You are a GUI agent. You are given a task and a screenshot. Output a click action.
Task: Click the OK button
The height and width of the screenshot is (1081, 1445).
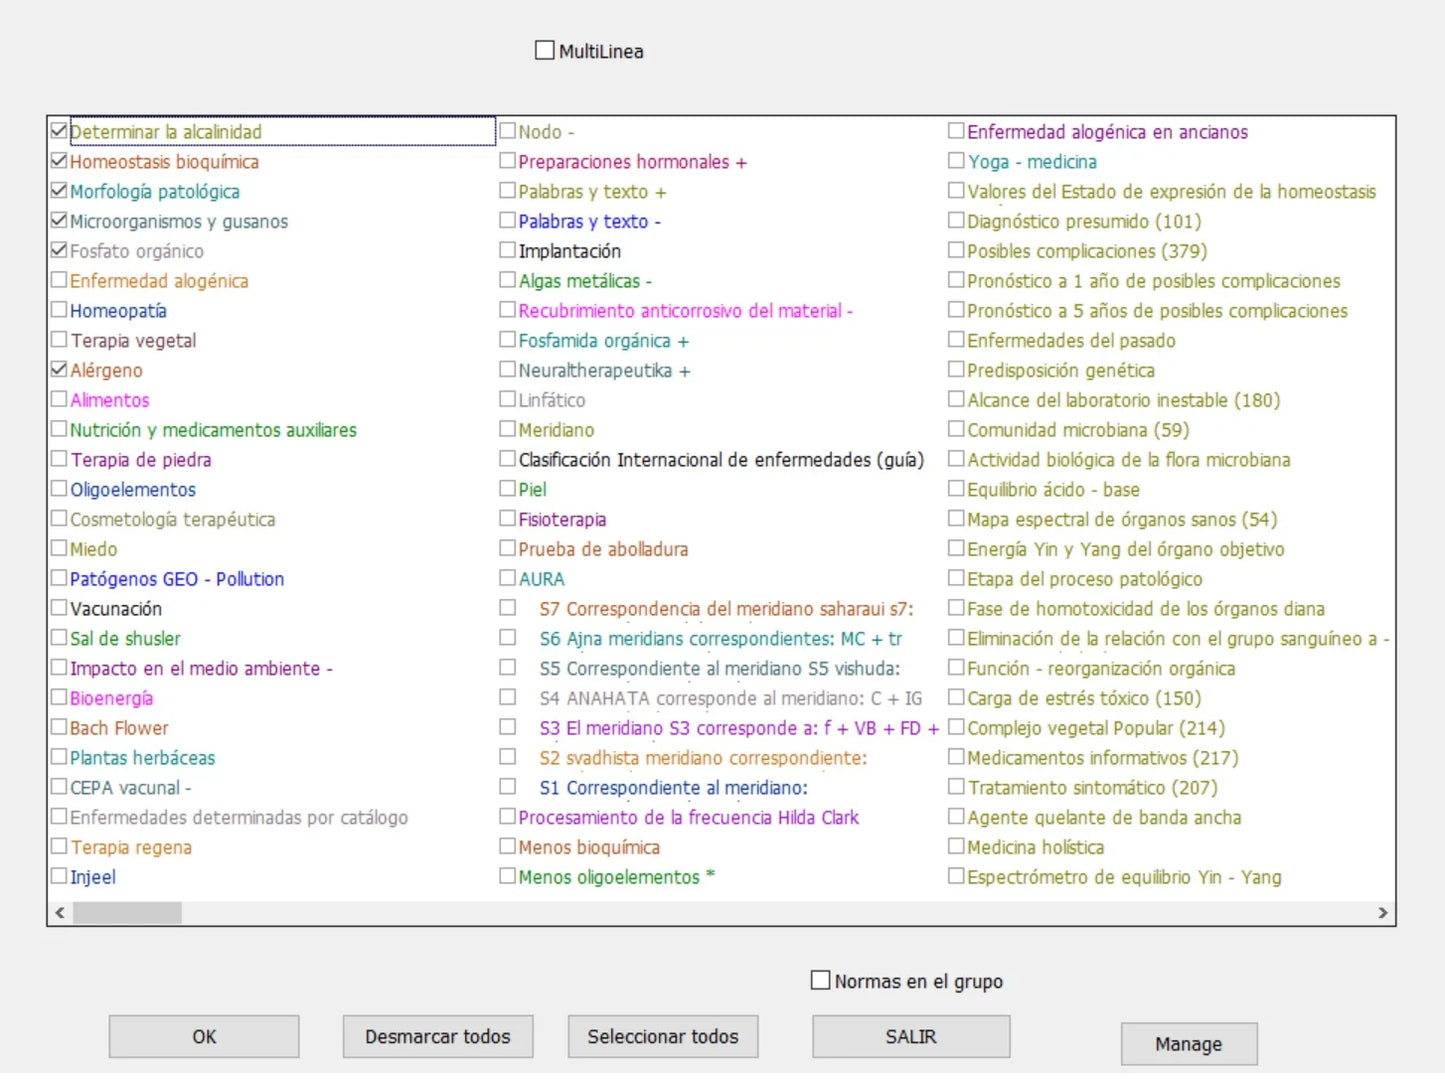tap(204, 1037)
